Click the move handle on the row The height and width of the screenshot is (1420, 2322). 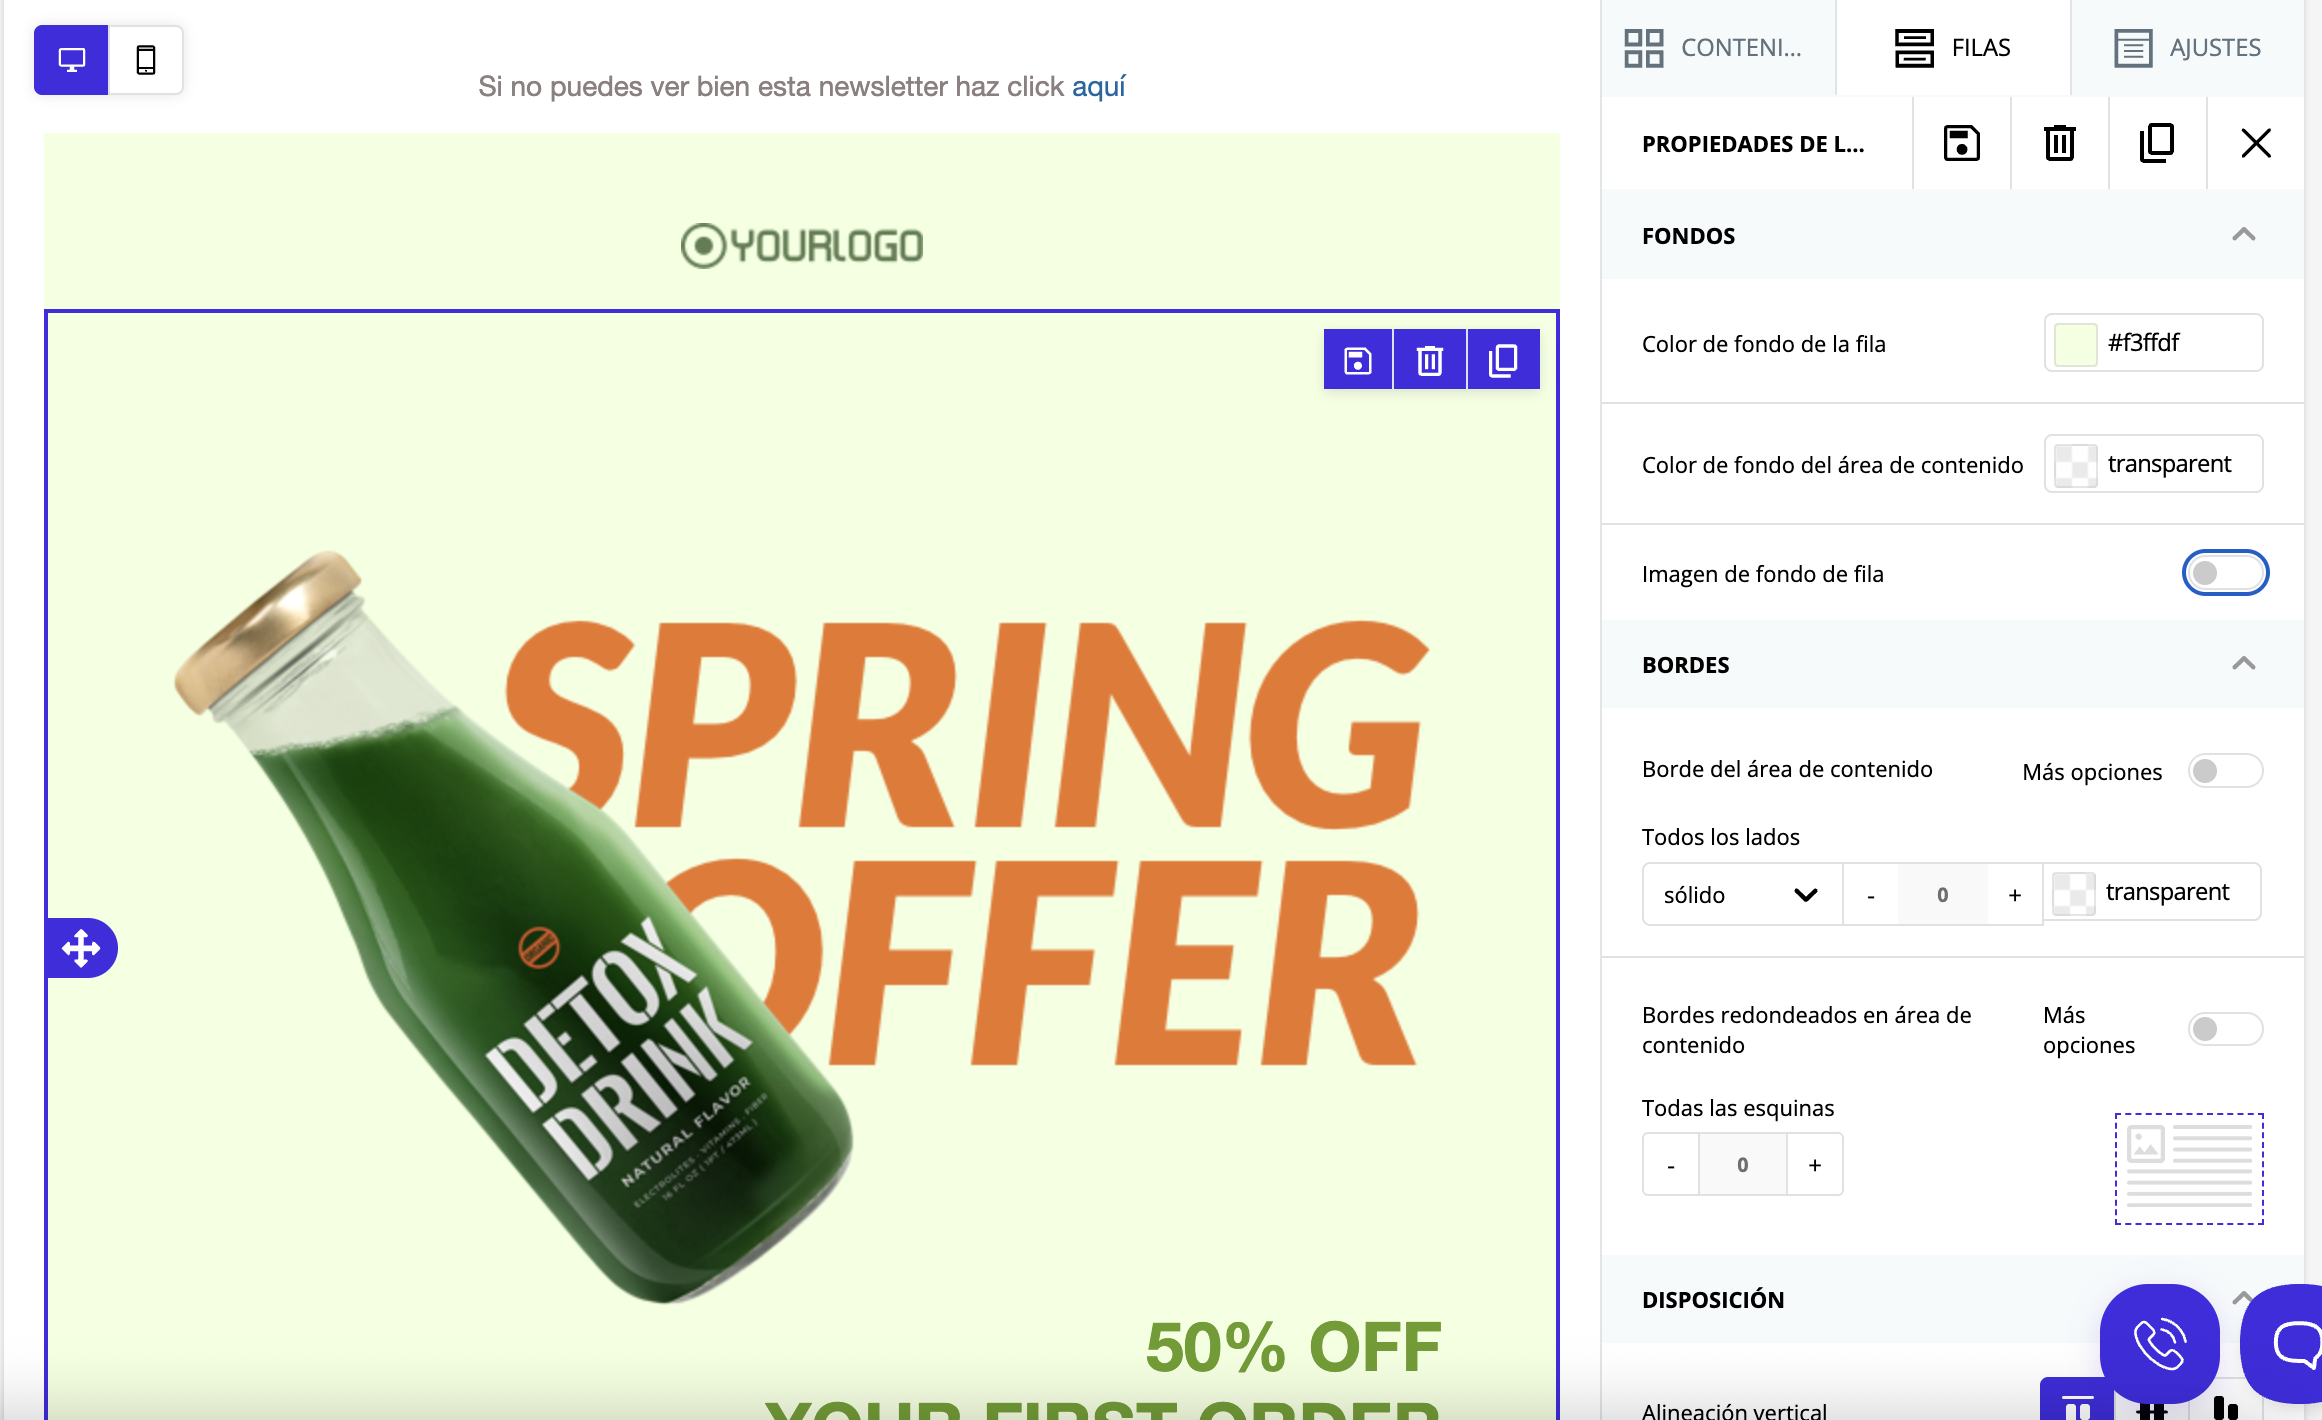coord(81,948)
